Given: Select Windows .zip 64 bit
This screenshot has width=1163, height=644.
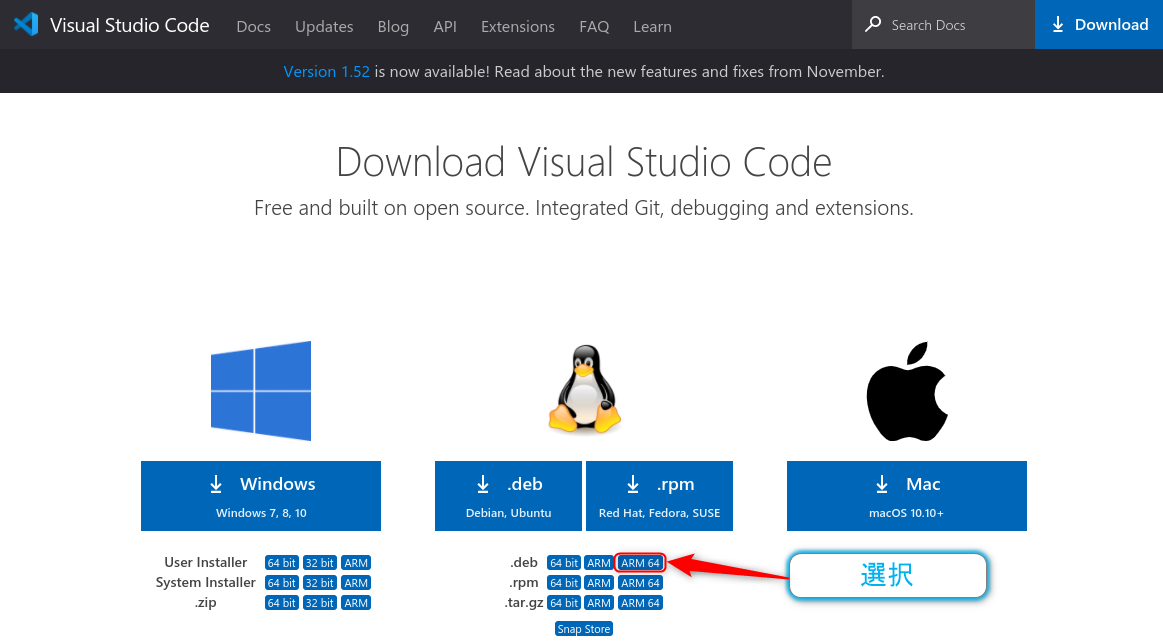Looking at the screenshot, I should 282,602.
